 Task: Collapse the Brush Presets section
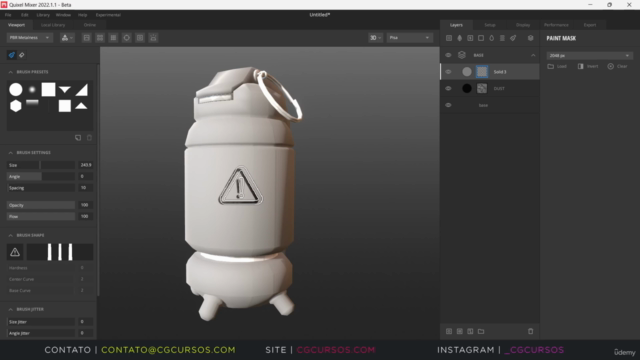click(11, 72)
